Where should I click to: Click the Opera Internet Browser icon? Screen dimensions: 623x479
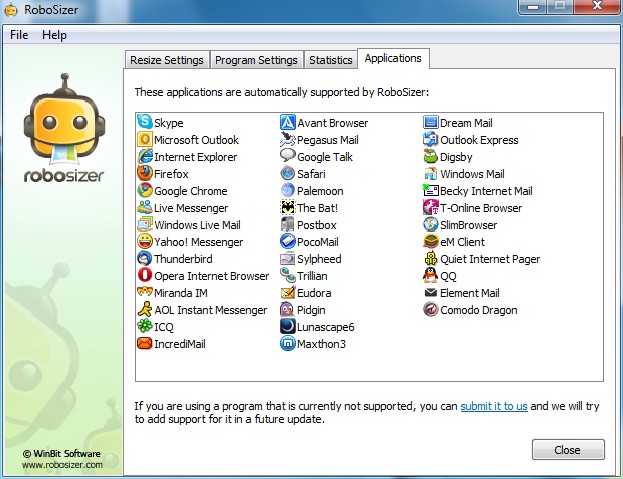pos(145,275)
